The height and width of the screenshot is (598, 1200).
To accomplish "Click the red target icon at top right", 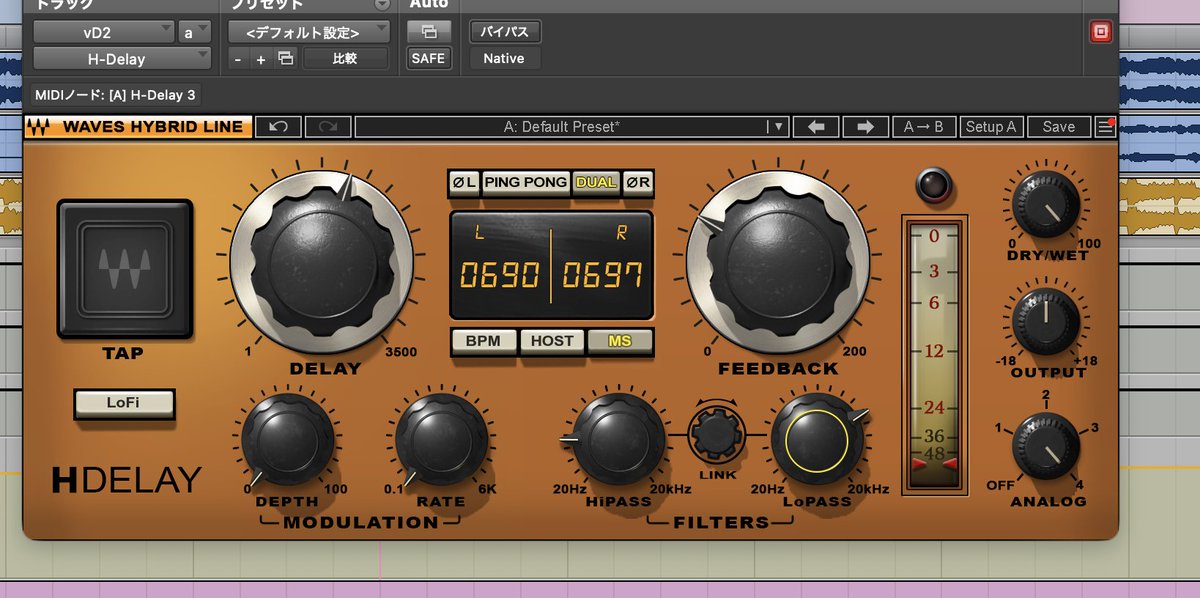I will click(1100, 32).
